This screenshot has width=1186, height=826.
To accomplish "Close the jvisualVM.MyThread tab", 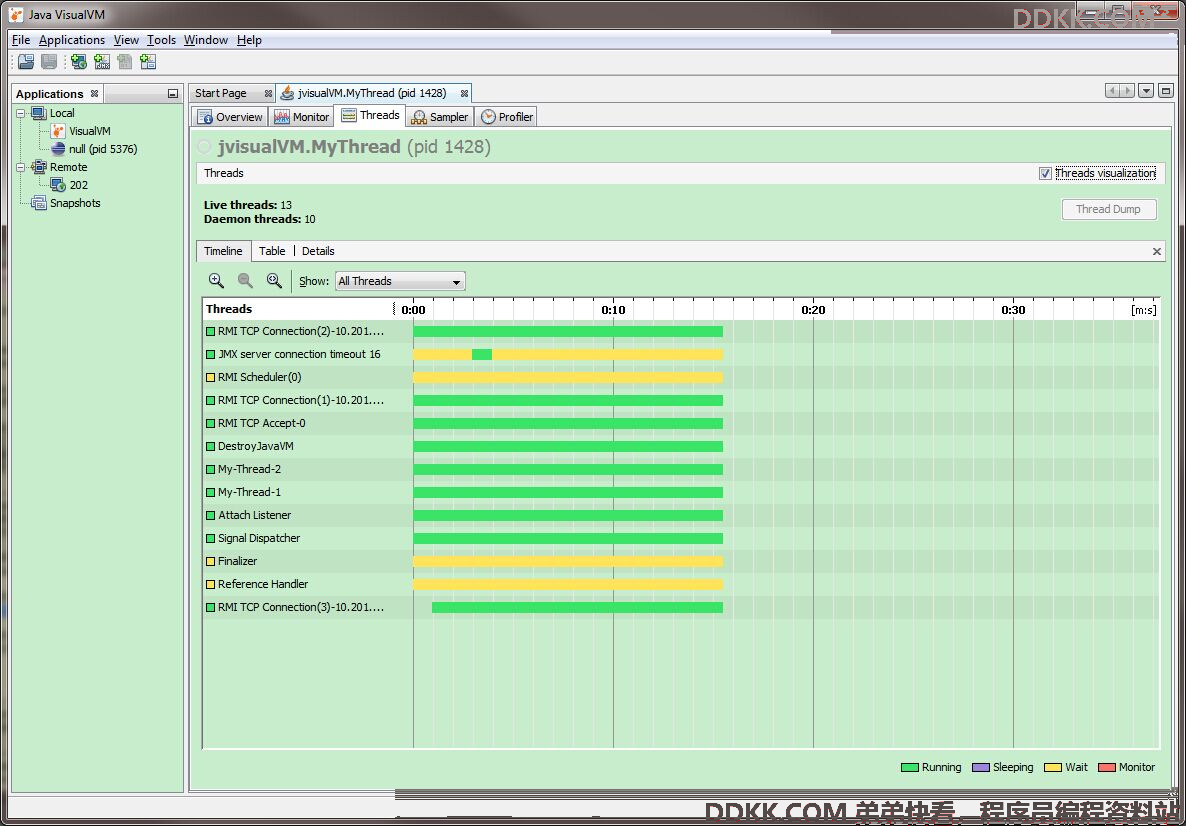I will (x=464, y=94).
